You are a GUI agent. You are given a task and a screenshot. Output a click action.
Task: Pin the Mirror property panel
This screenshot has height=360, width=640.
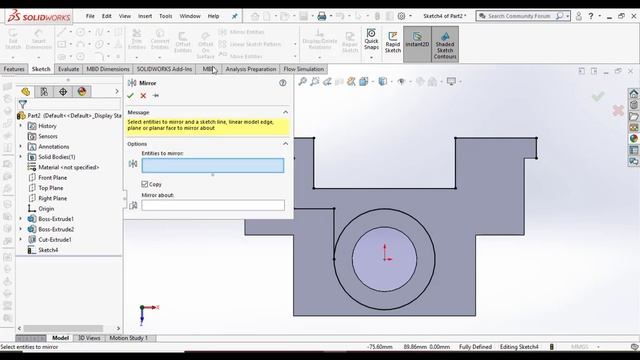(x=156, y=96)
